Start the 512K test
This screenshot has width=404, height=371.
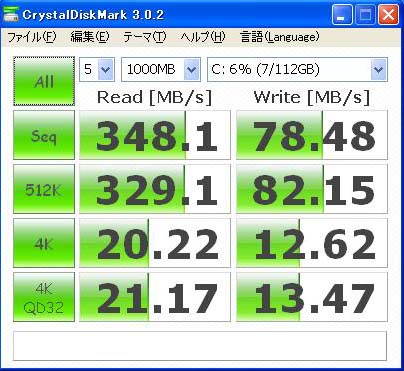pyautogui.click(x=44, y=189)
